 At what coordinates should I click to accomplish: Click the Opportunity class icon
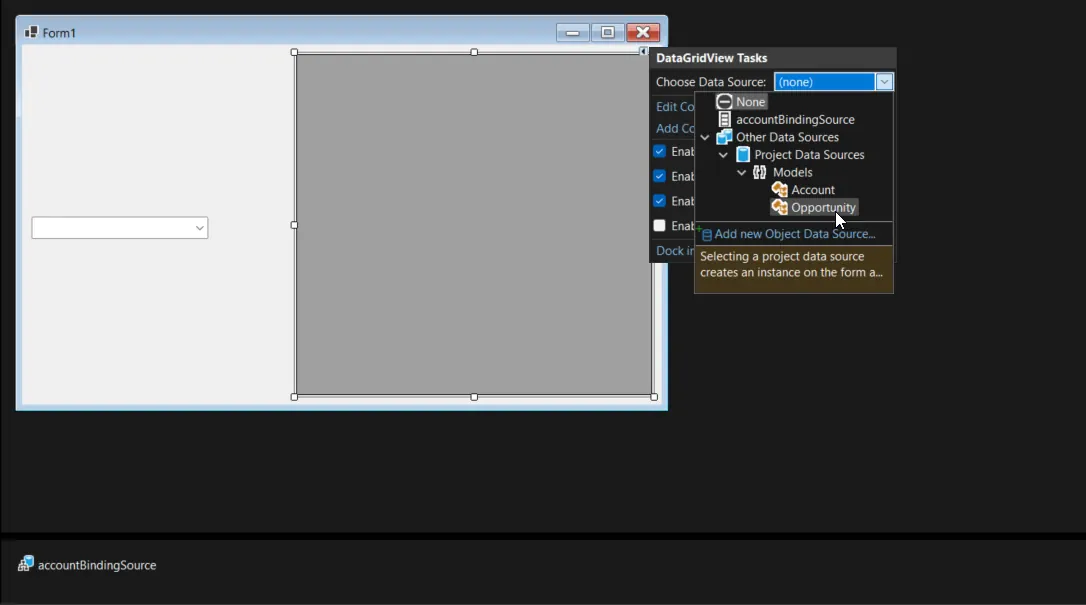point(780,208)
